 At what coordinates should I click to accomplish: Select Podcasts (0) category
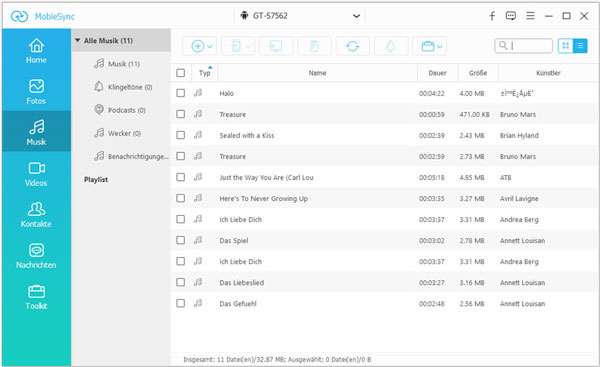click(120, 110)
